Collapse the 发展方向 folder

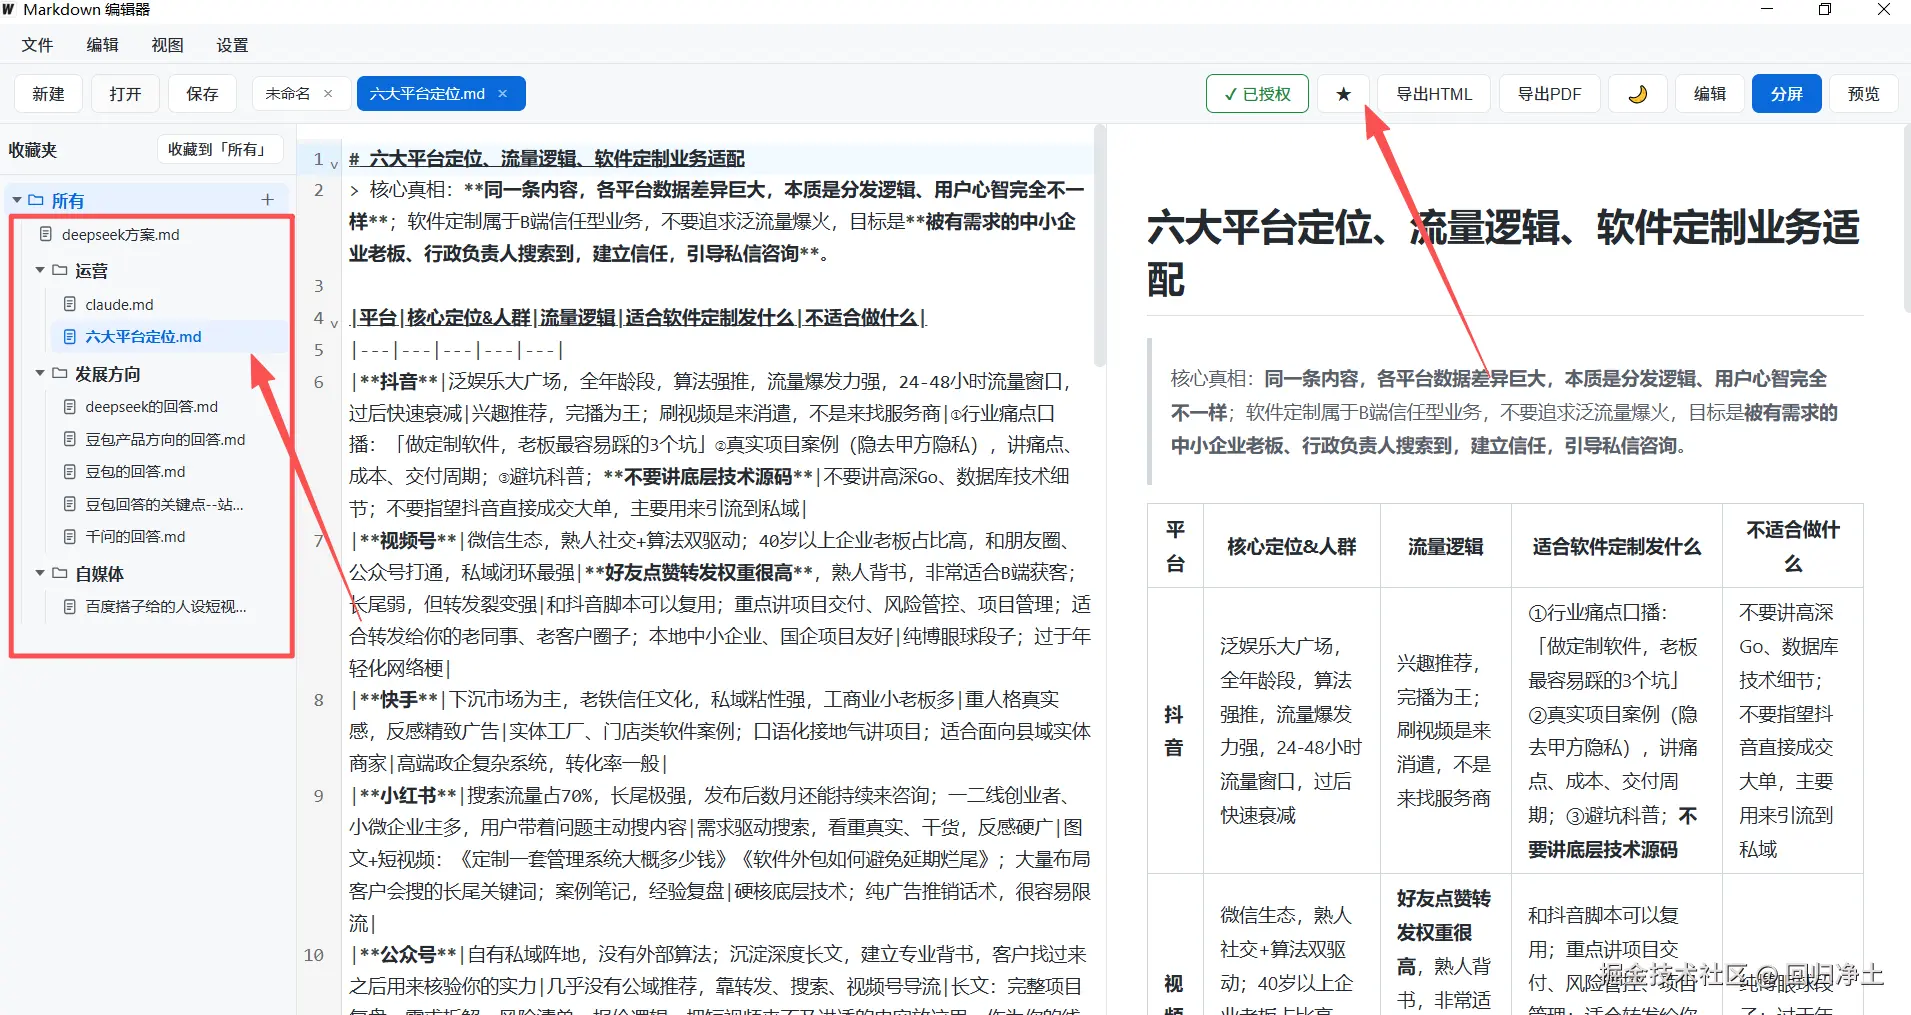click(x=40, y=373)
